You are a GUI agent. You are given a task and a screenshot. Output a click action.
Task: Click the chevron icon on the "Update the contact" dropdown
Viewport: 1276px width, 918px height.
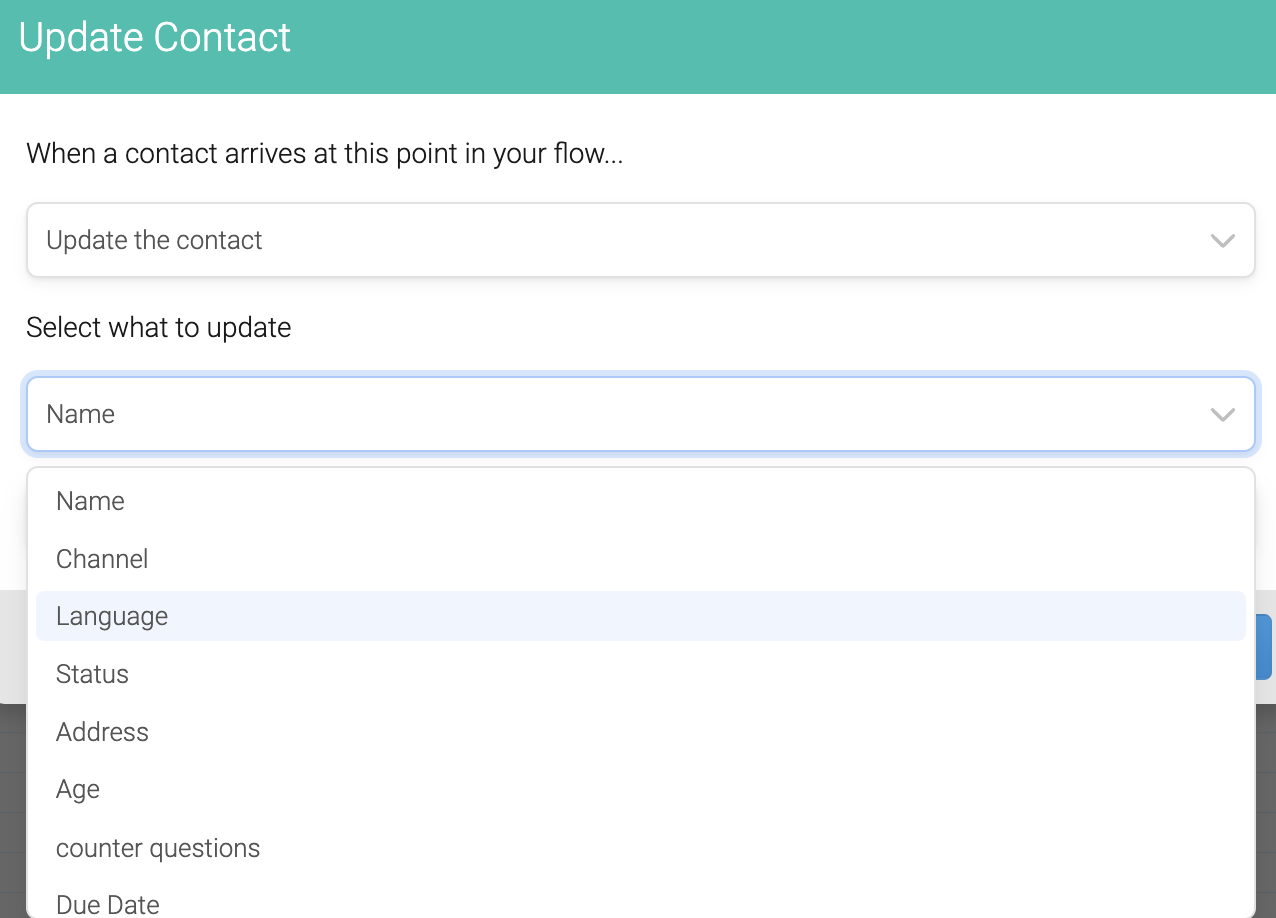pos(1221,240)
